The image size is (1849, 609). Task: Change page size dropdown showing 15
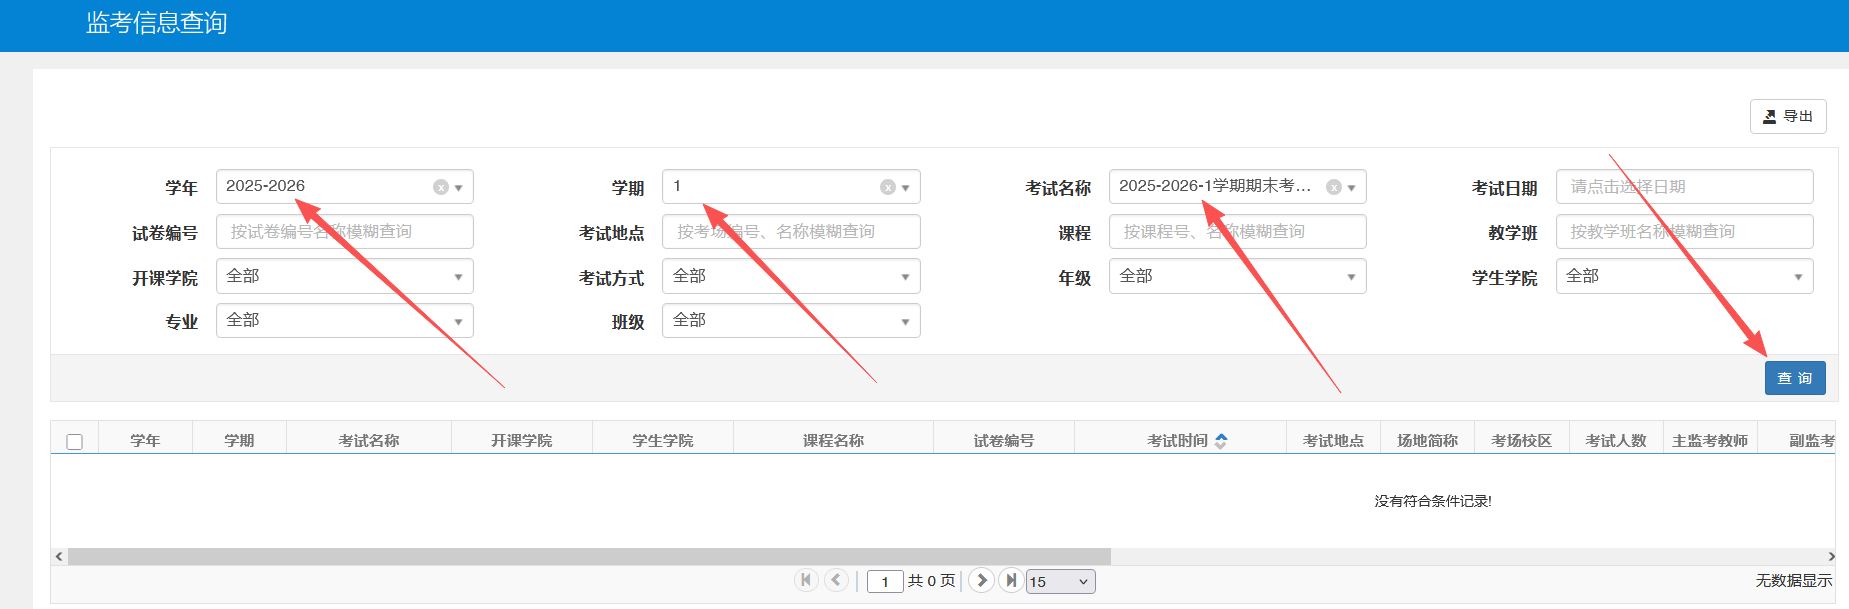point(1060,582)
